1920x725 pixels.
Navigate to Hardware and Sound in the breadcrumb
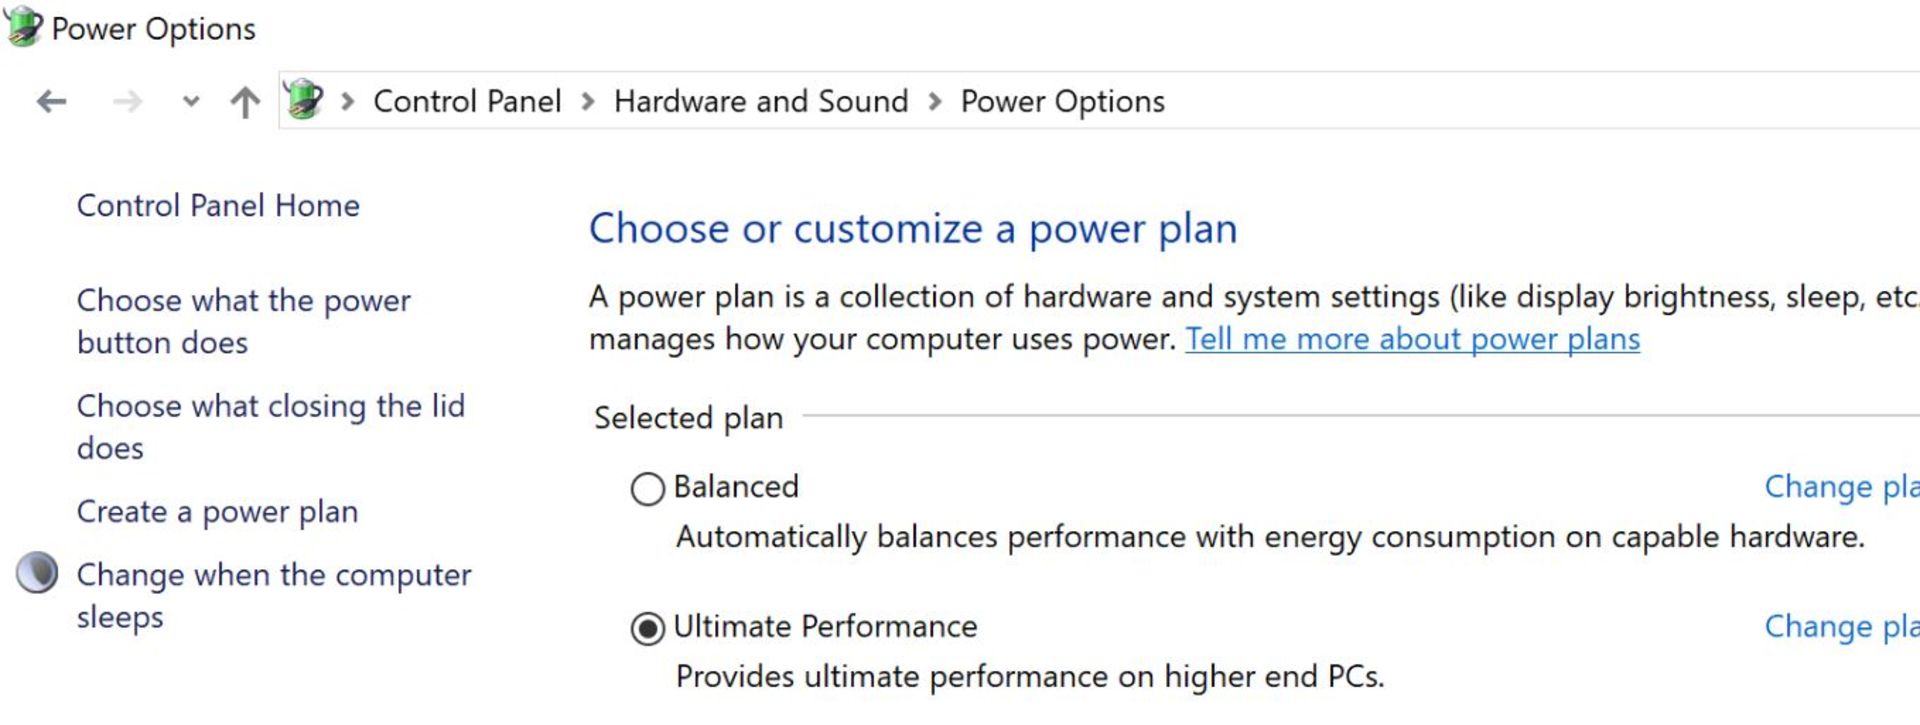tap(761, 100)
